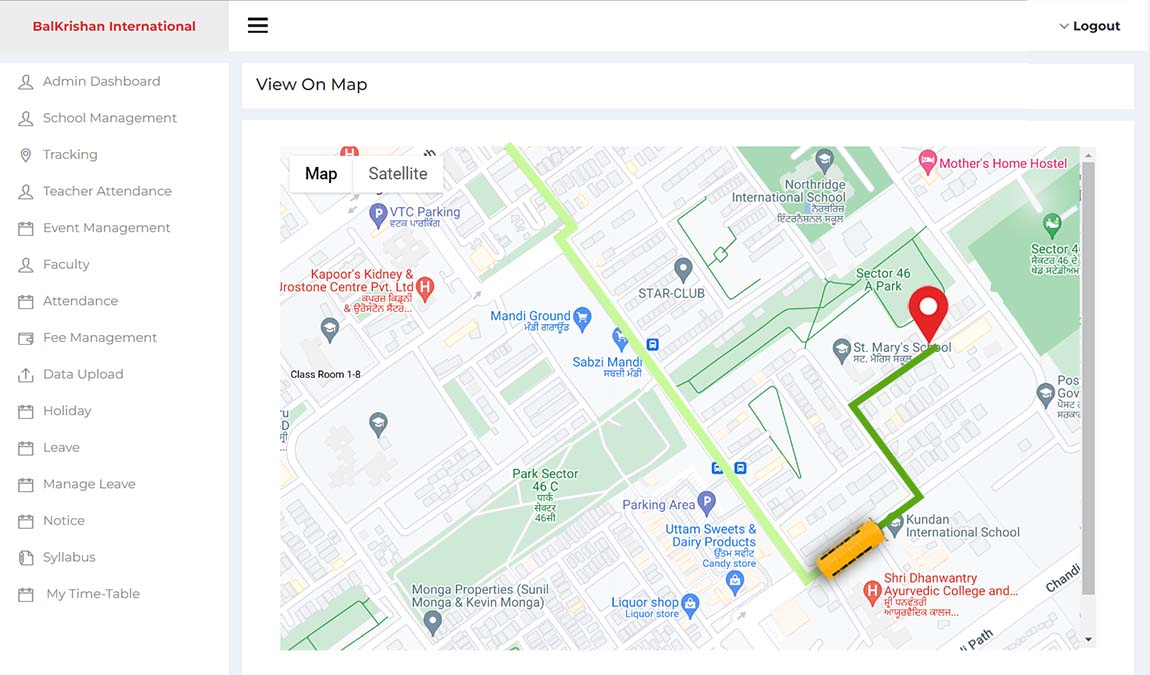
Task: Click the Data Upload icon
Action: pyautogui.click(x=25, y=373)
